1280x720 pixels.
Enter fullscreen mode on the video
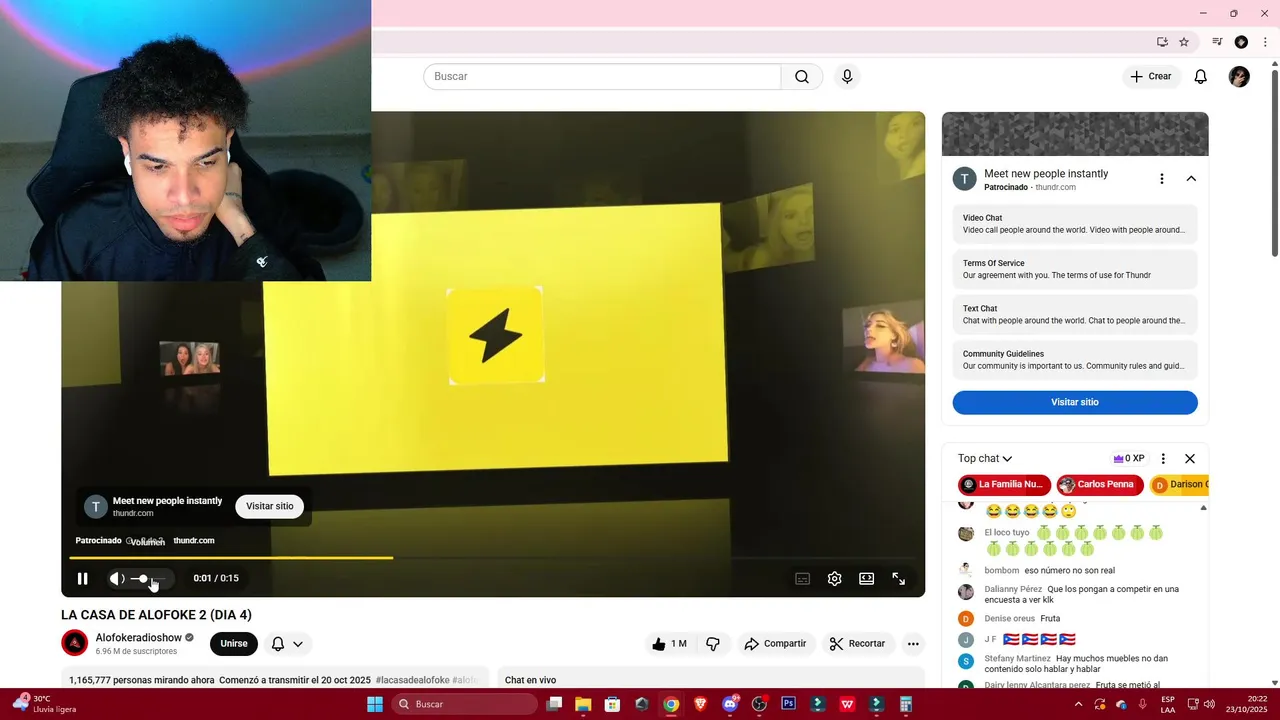(x=899, y=578)
